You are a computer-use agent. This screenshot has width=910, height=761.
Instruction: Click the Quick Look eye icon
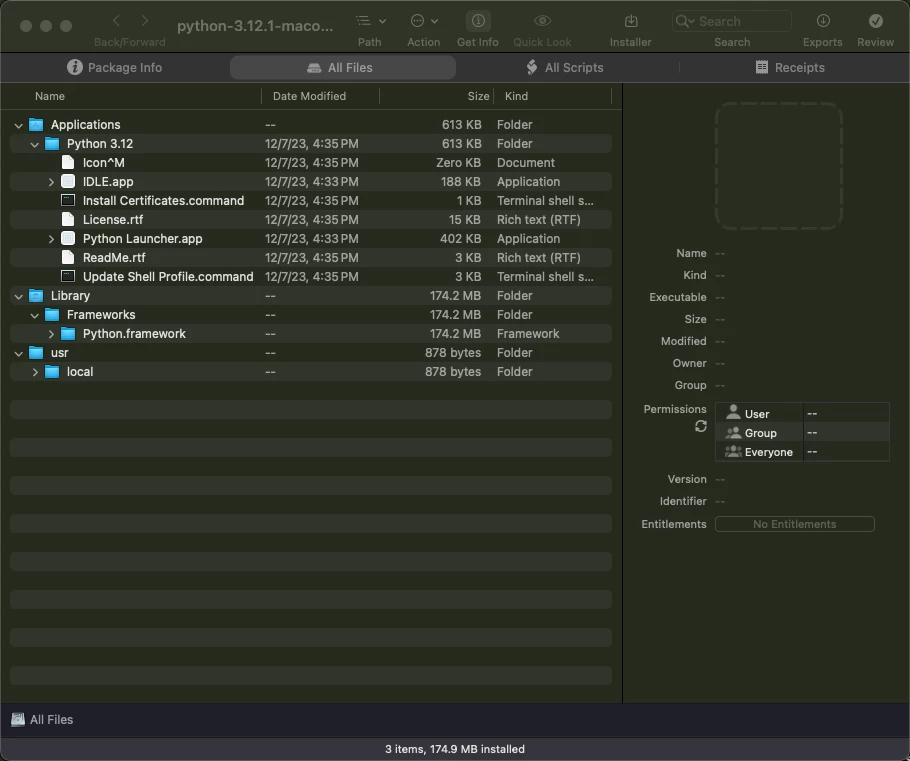pos(542,21)
